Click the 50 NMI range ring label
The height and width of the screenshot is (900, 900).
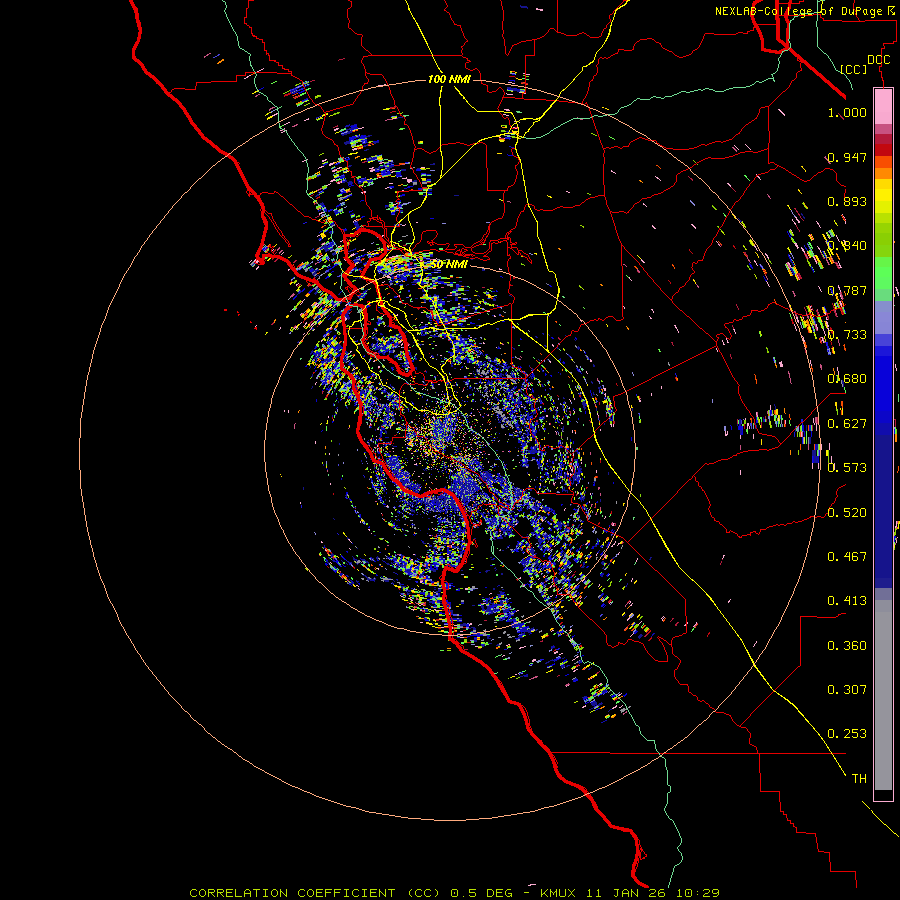[449, 264]
